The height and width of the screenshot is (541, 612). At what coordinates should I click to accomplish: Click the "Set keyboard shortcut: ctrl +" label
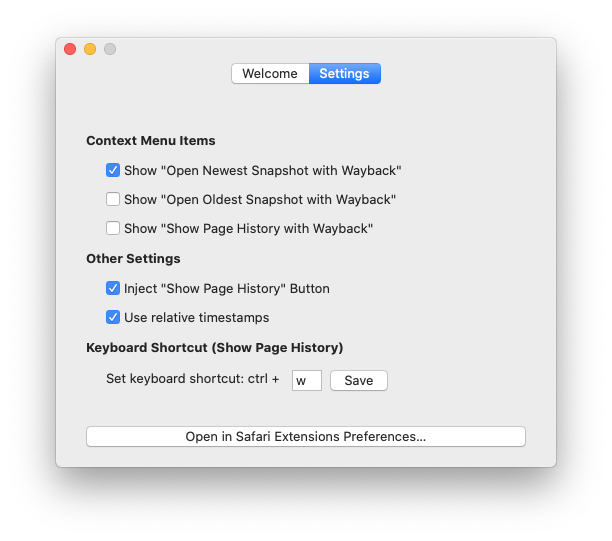point(193,379)
